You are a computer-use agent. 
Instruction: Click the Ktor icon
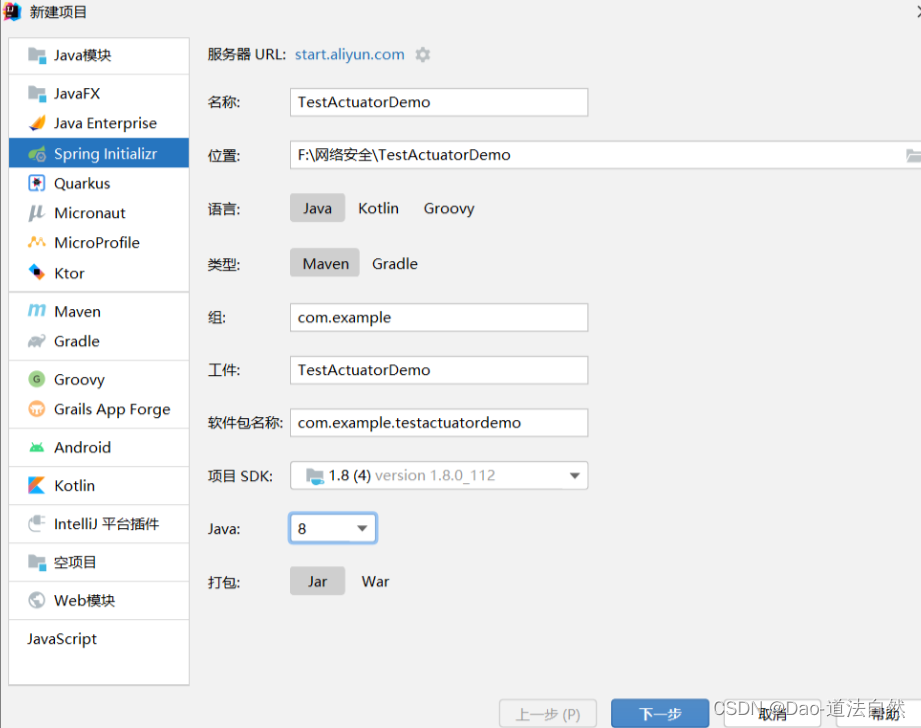pos(37,273)
